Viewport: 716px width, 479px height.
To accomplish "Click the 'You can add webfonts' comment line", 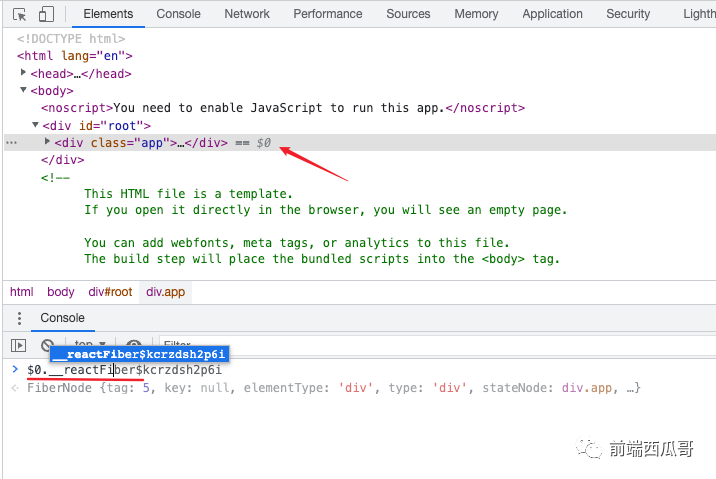I will coord(297,243).
